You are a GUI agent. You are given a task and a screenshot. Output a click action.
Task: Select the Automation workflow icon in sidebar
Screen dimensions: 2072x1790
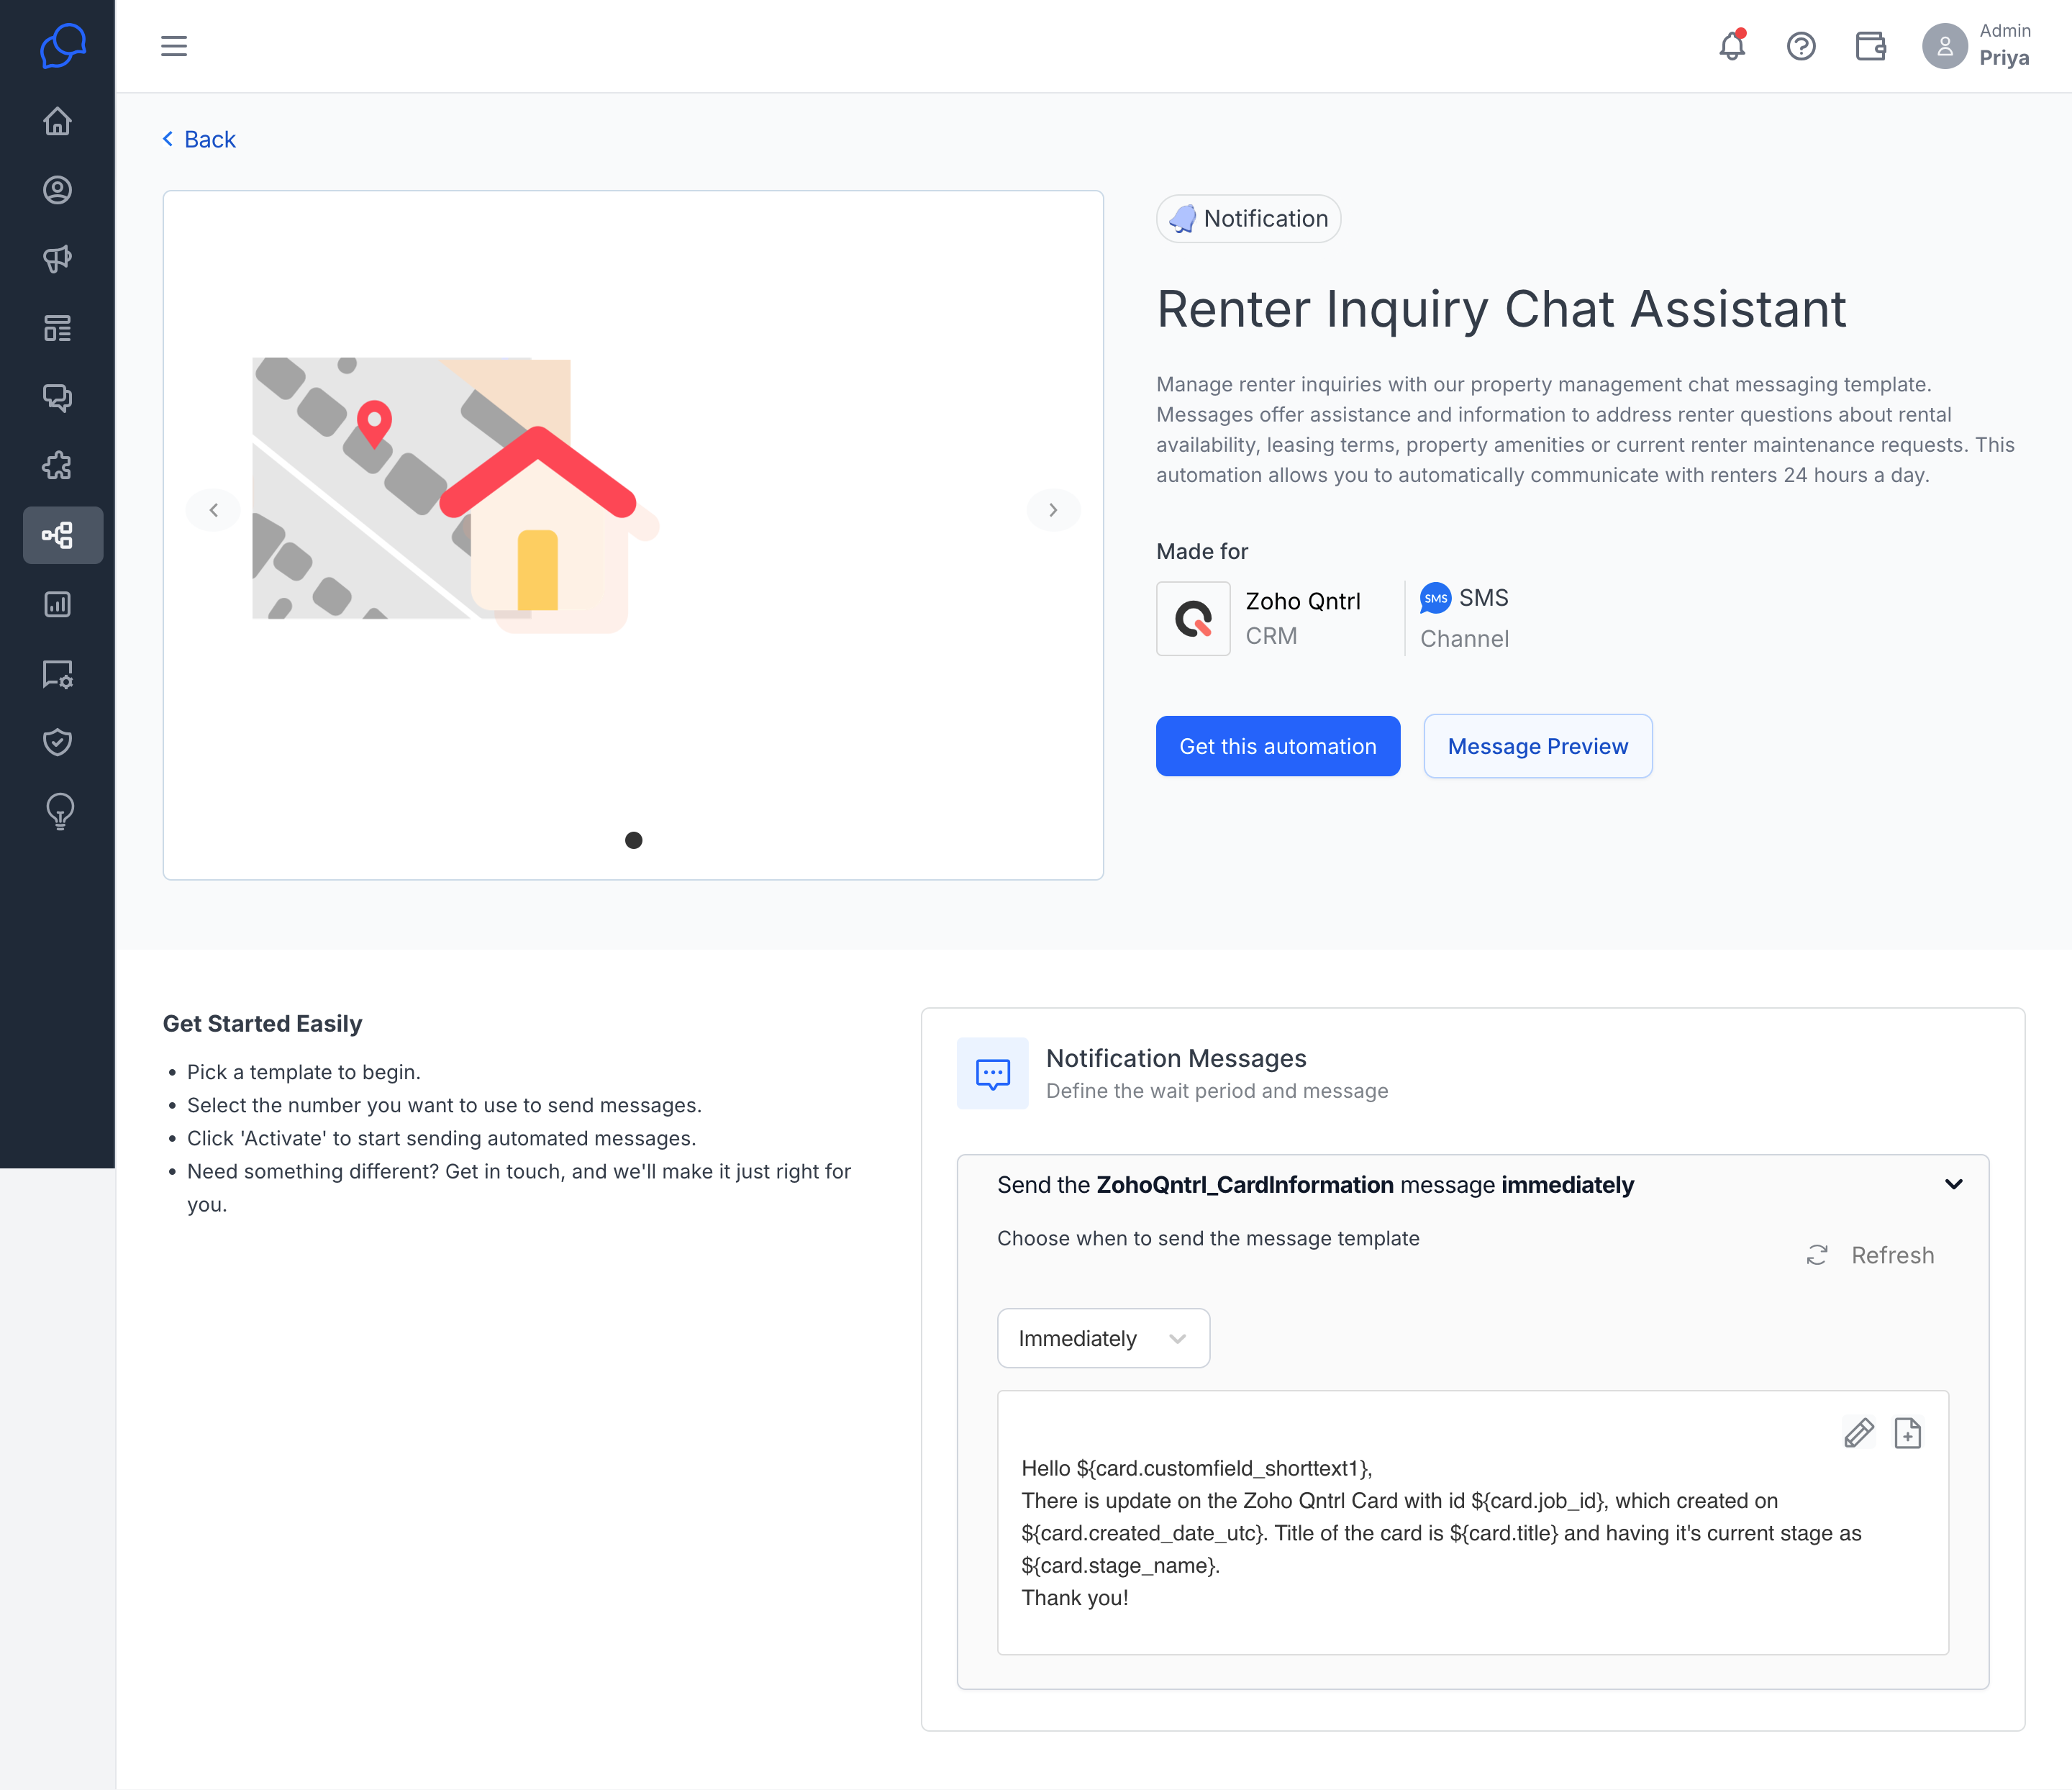(62, 535)
